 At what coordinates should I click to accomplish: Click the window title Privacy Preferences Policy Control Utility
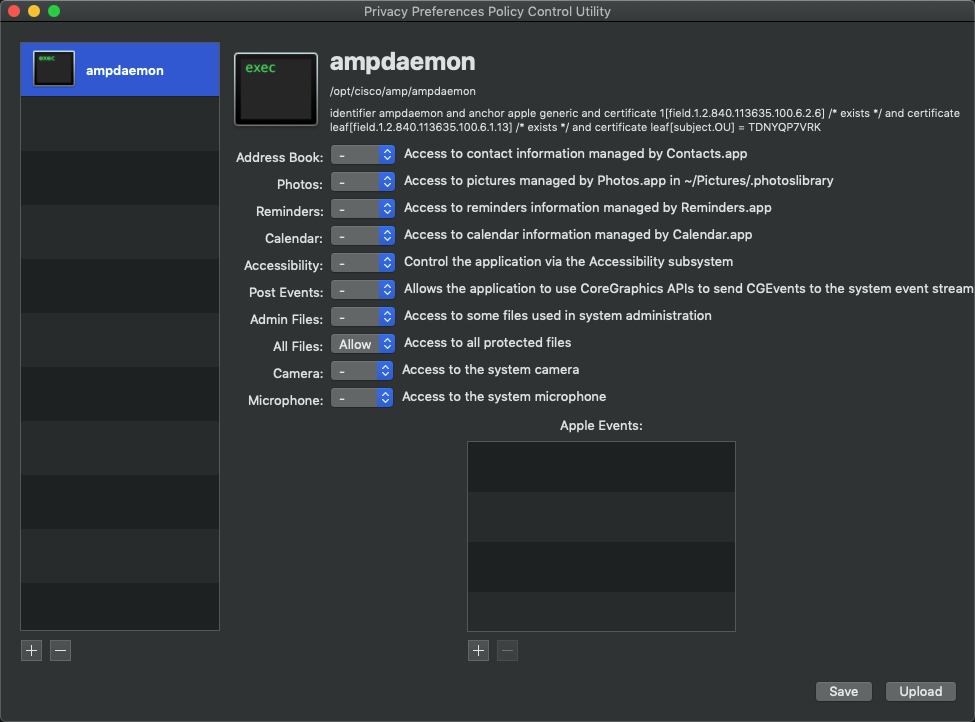click(x=488, y=11)
